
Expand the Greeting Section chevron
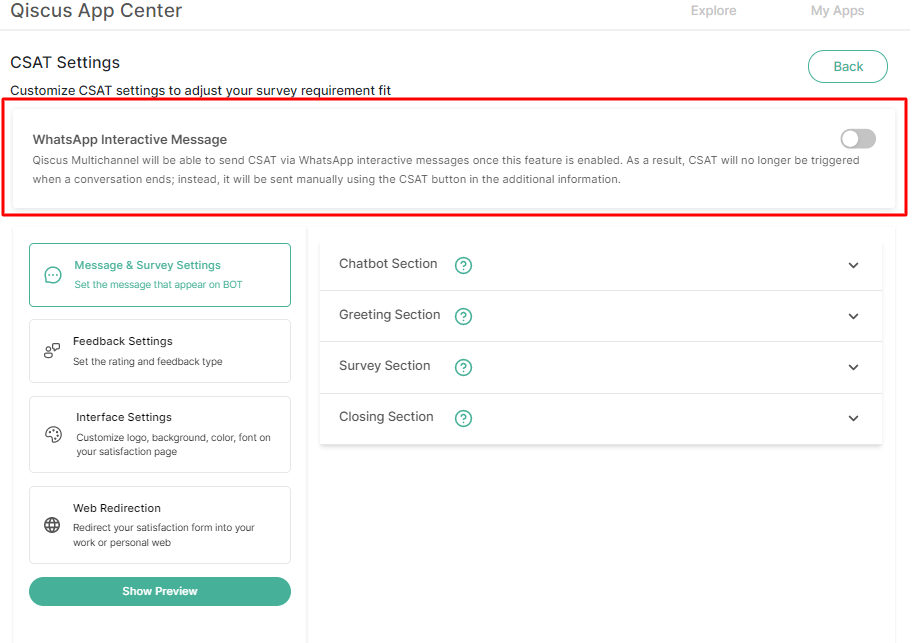pyautogui.click(x=853, y=316)
